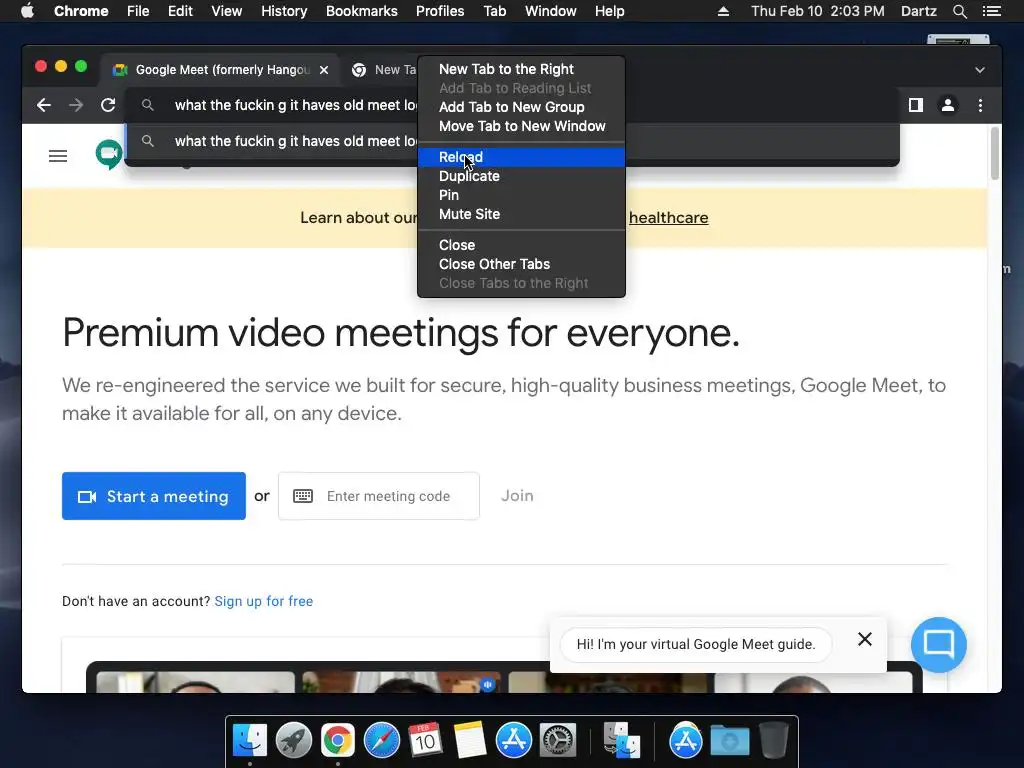The height and width of the screenshot is (768, 1024).
Task: Switch to the New Tab tab
Action: click(385, 70)
